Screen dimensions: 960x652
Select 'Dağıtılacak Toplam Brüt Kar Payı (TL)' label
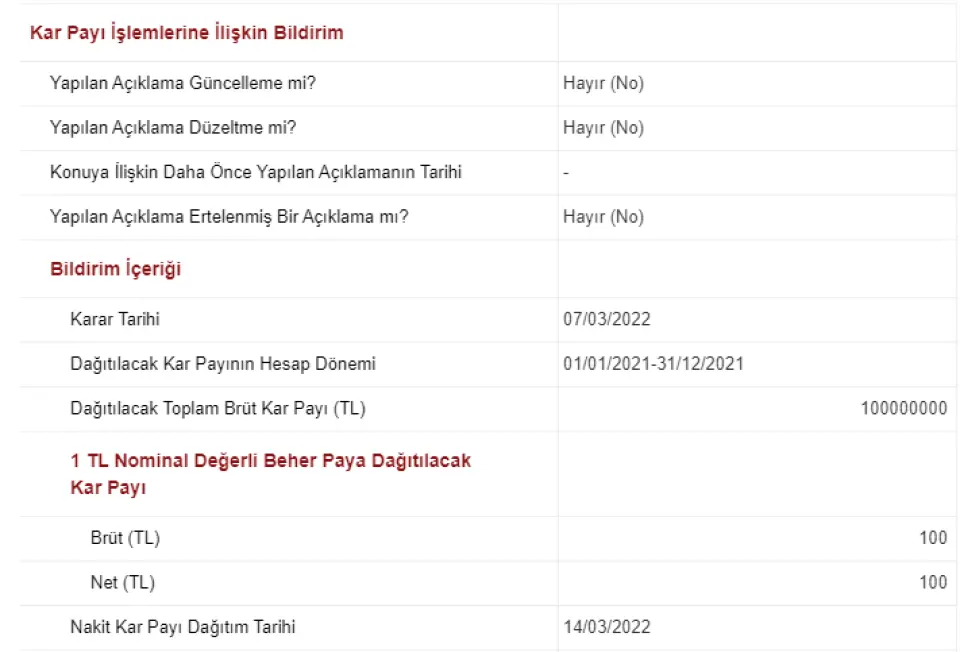(225, 409)
